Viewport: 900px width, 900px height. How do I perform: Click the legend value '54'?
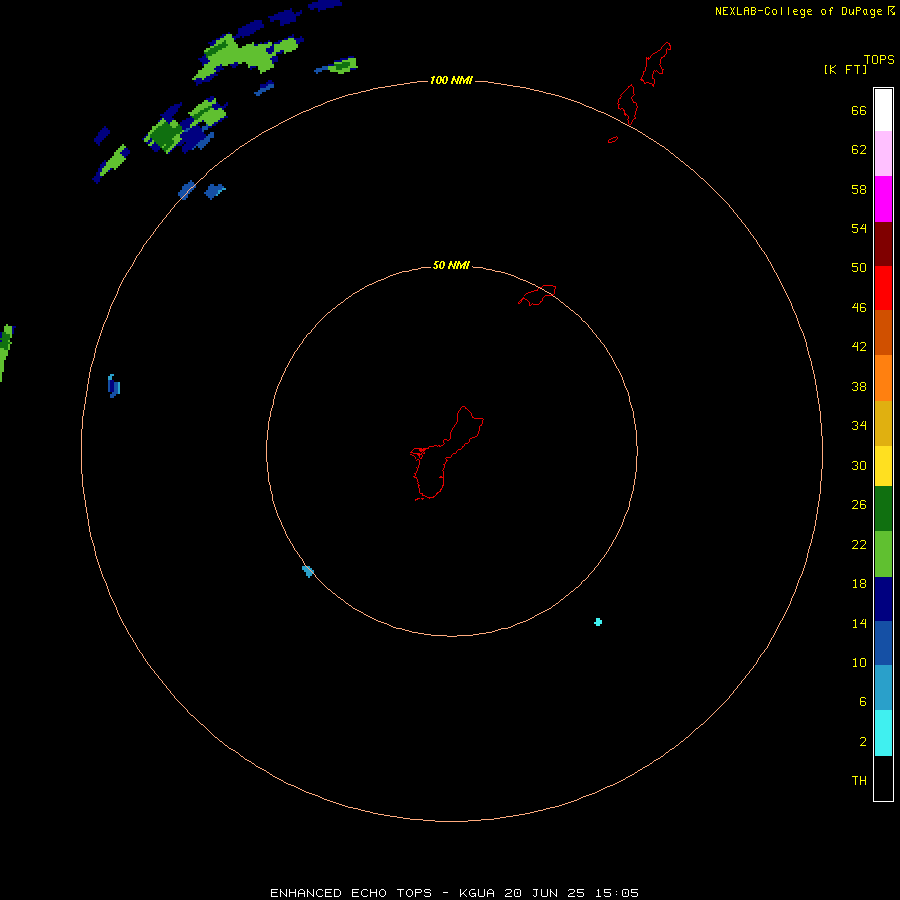859,228
